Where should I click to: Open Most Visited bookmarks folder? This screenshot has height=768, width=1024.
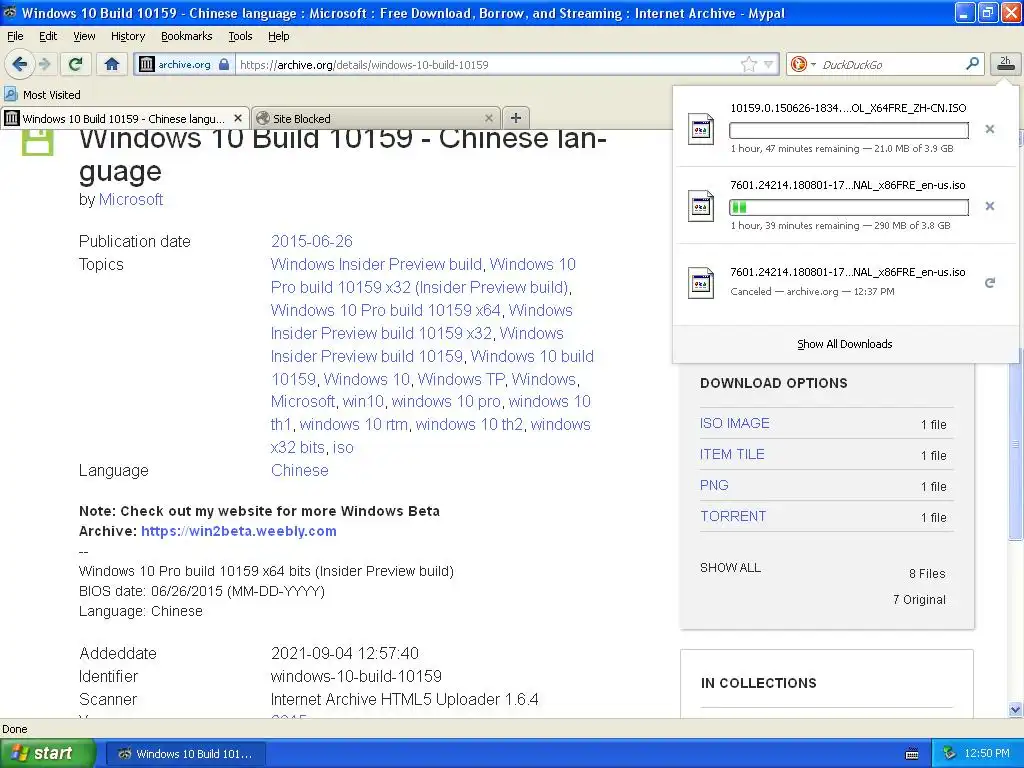click(x=42, y=94)
